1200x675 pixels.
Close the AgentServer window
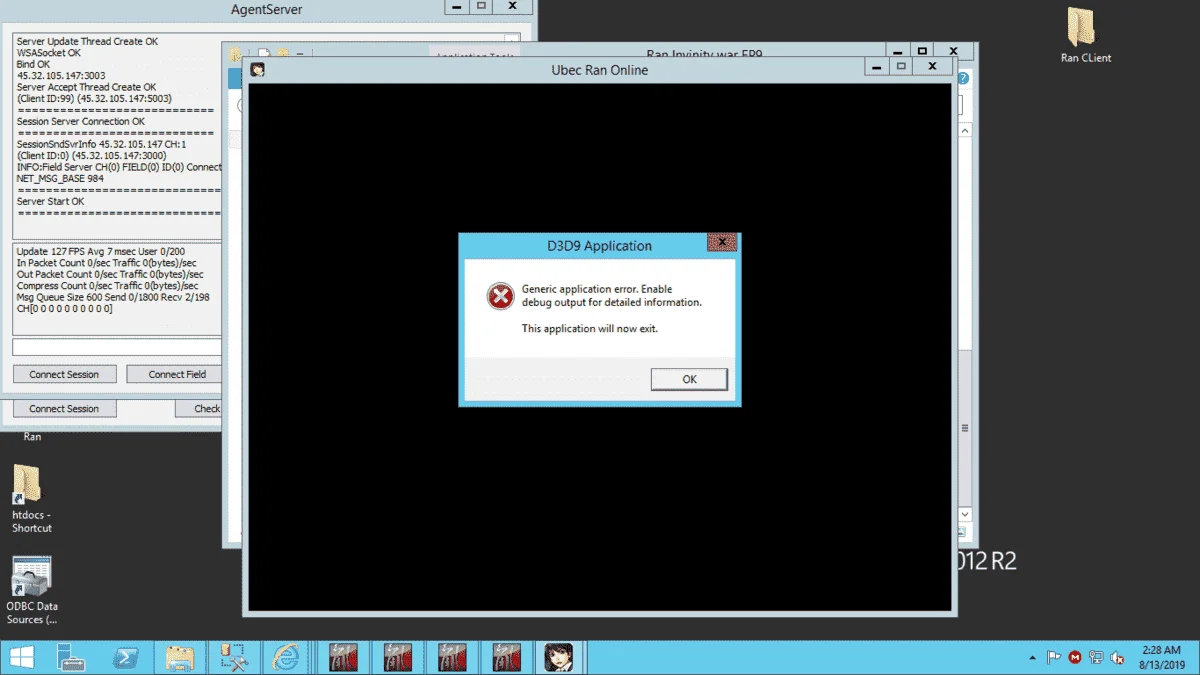click(x=513, y=6)
